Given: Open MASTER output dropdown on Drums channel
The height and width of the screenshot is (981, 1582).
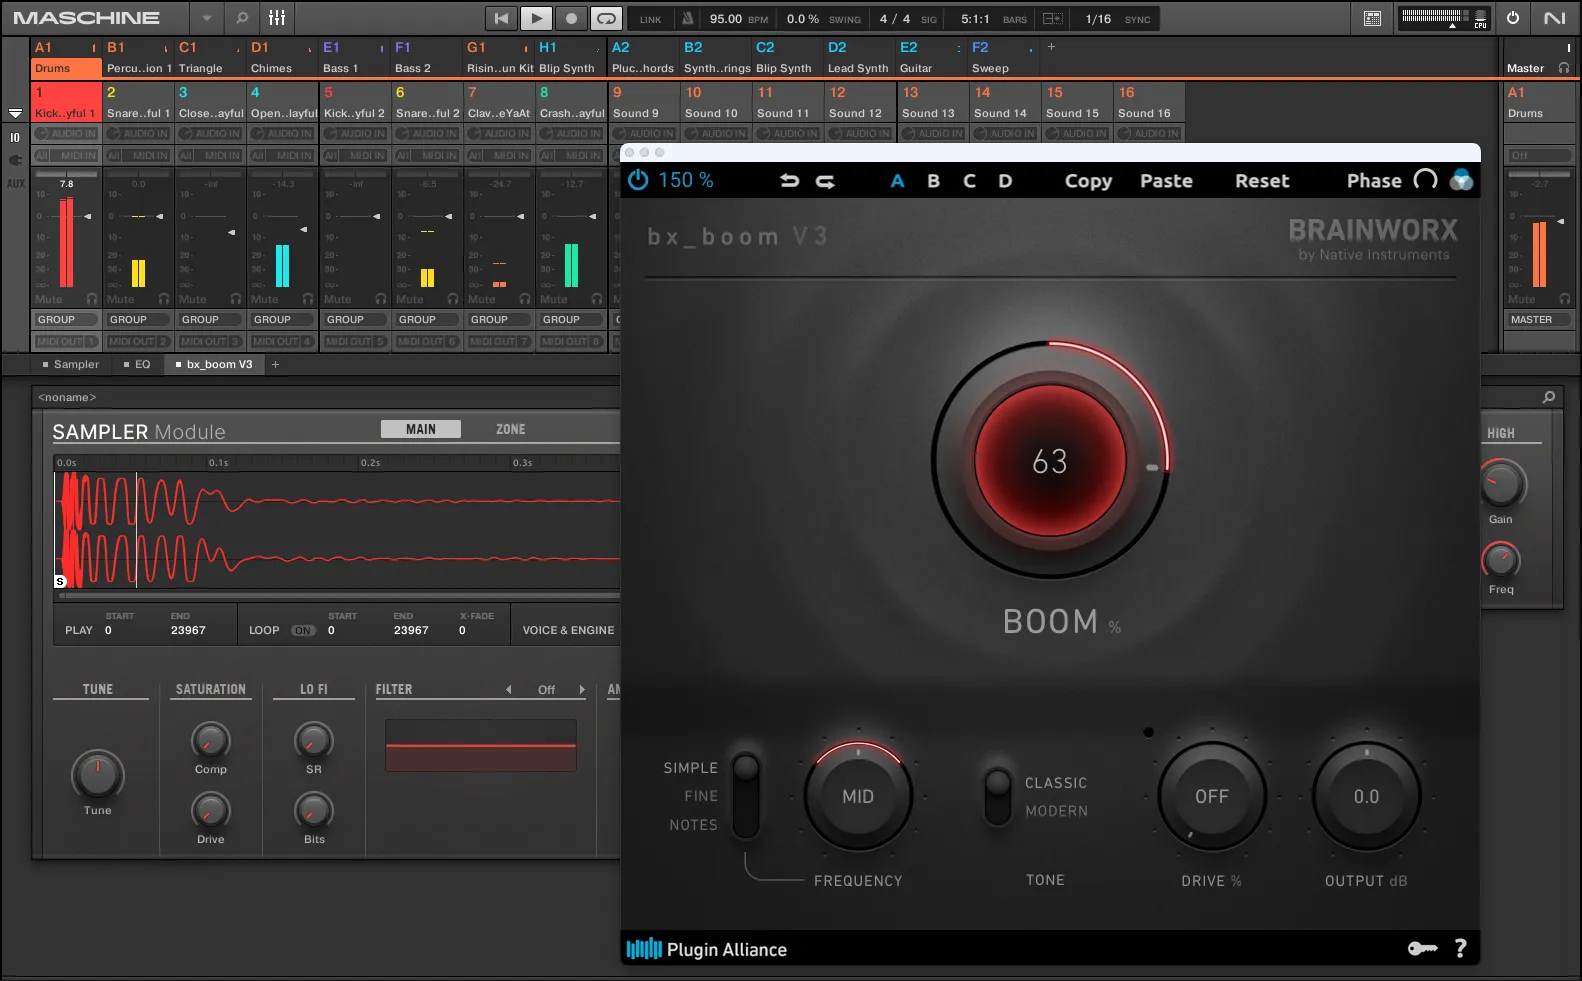Looking at the screenshot, I should (1540, 320).
